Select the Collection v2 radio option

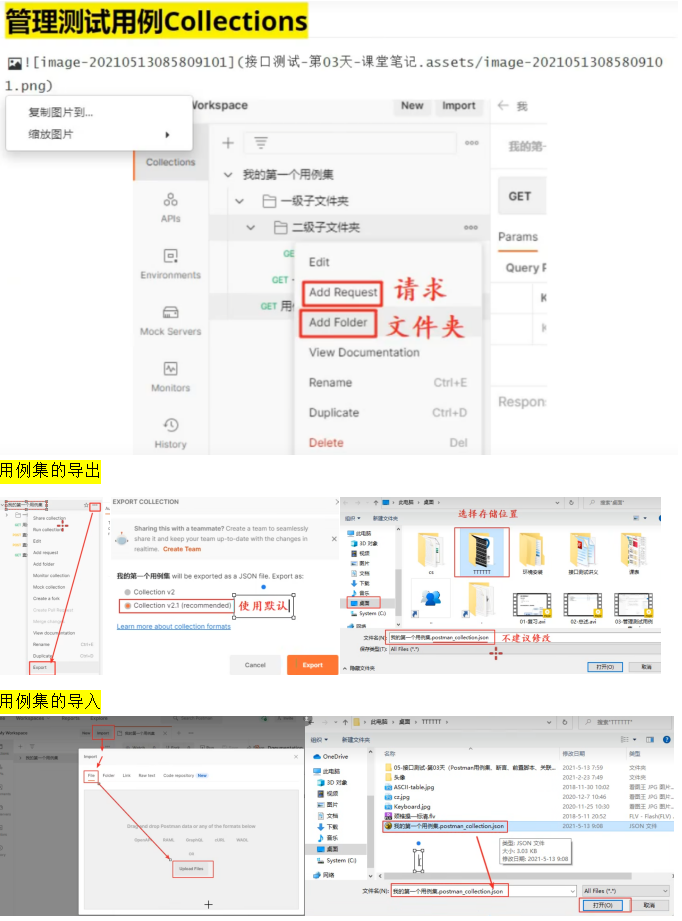(x=127, y=592)
